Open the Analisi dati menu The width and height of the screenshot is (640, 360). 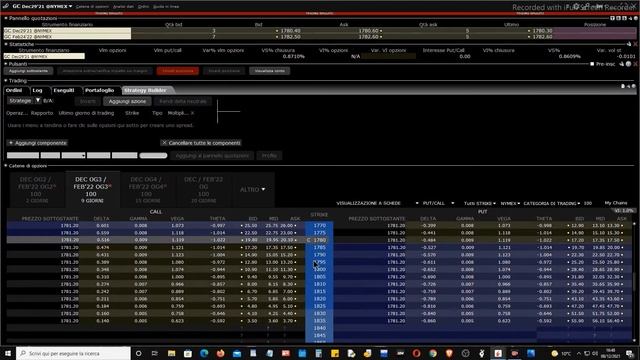tap(123, 7)
